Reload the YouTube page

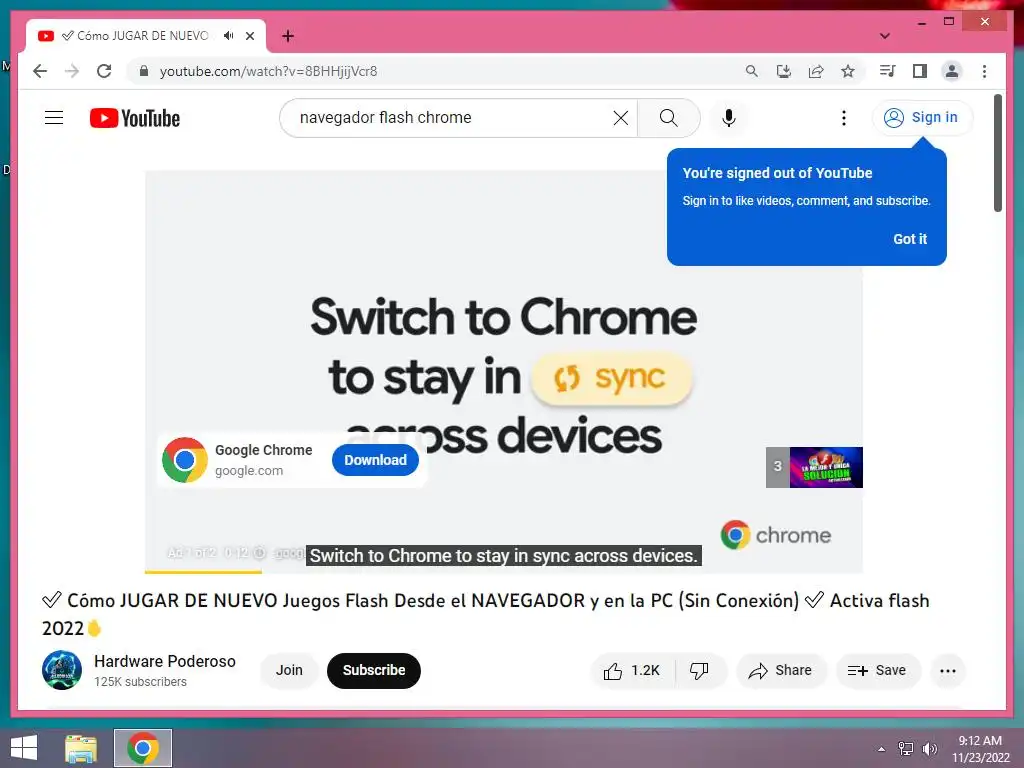point(104,71)
